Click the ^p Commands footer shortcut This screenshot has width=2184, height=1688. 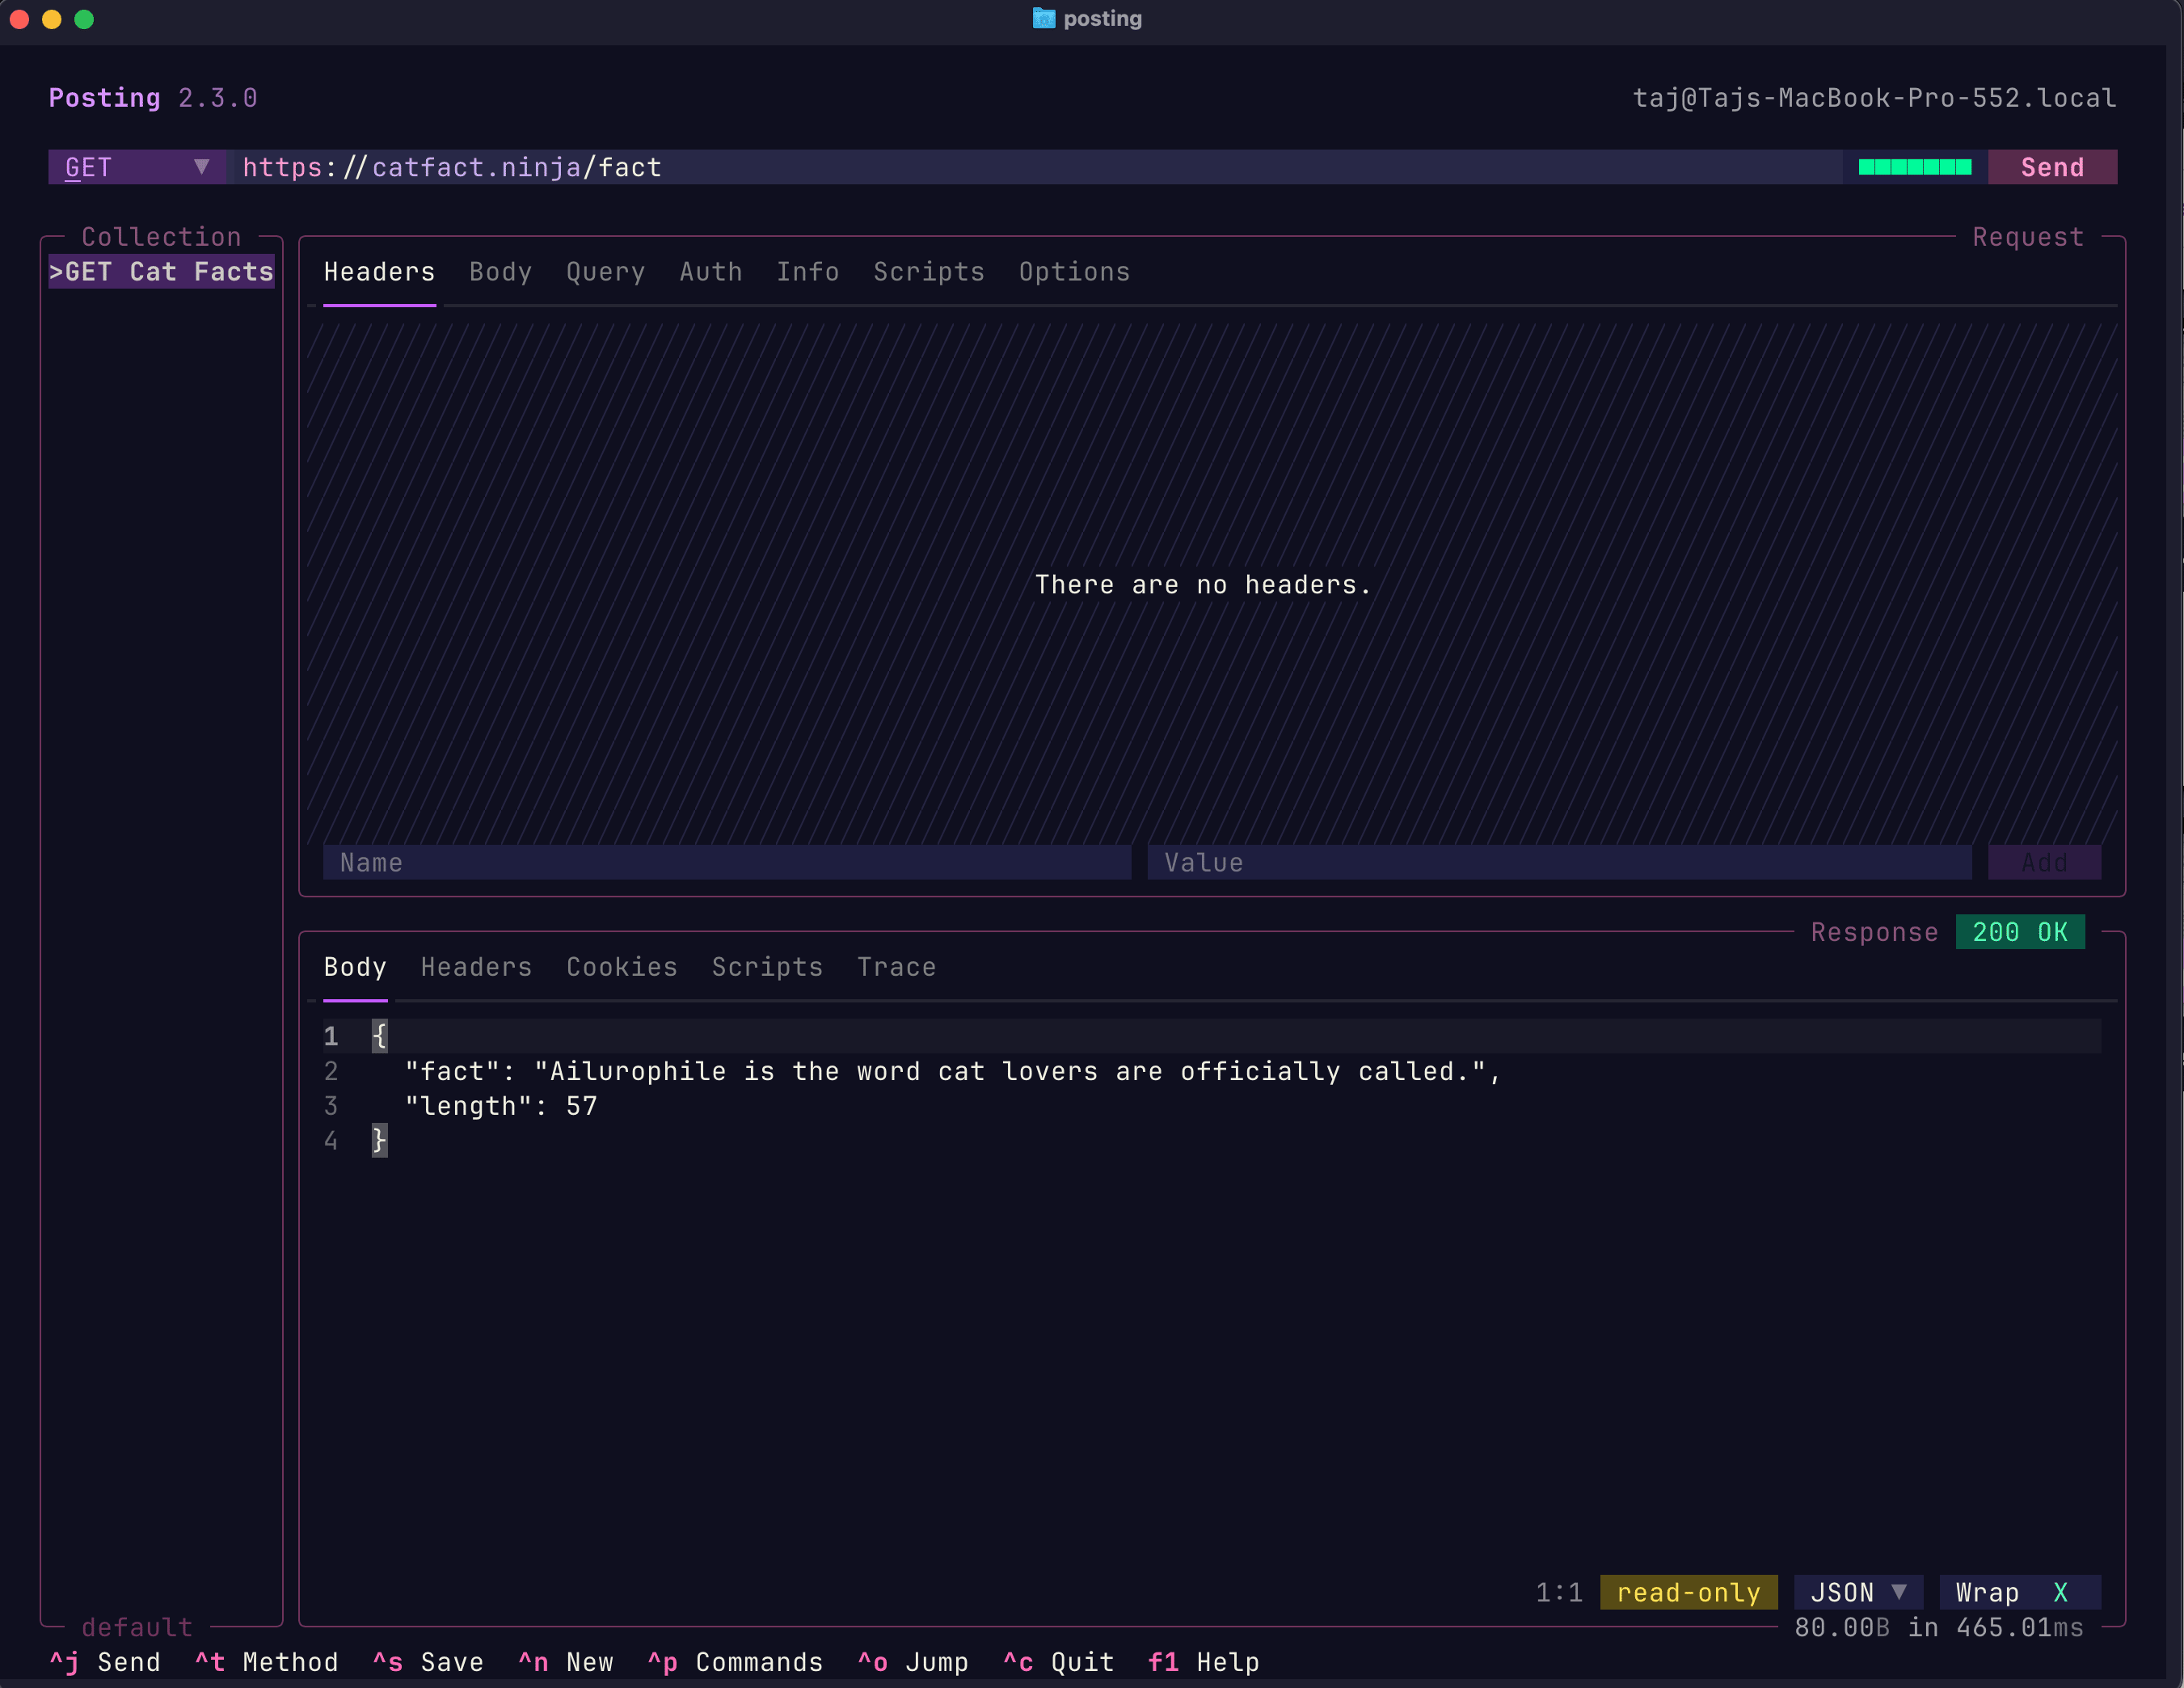click(x=735, y=1662)
